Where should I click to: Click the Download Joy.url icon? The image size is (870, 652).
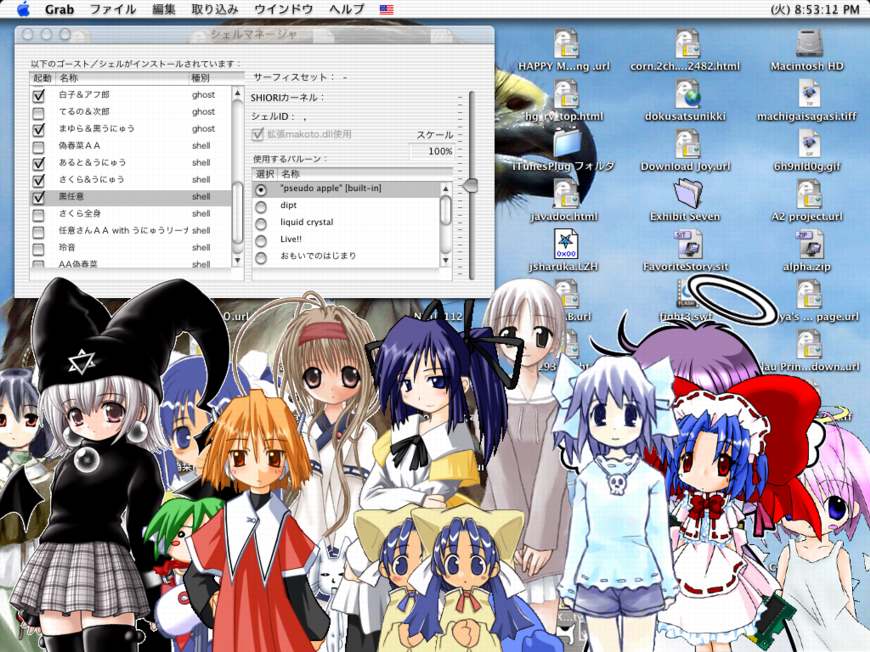[686, 144]
